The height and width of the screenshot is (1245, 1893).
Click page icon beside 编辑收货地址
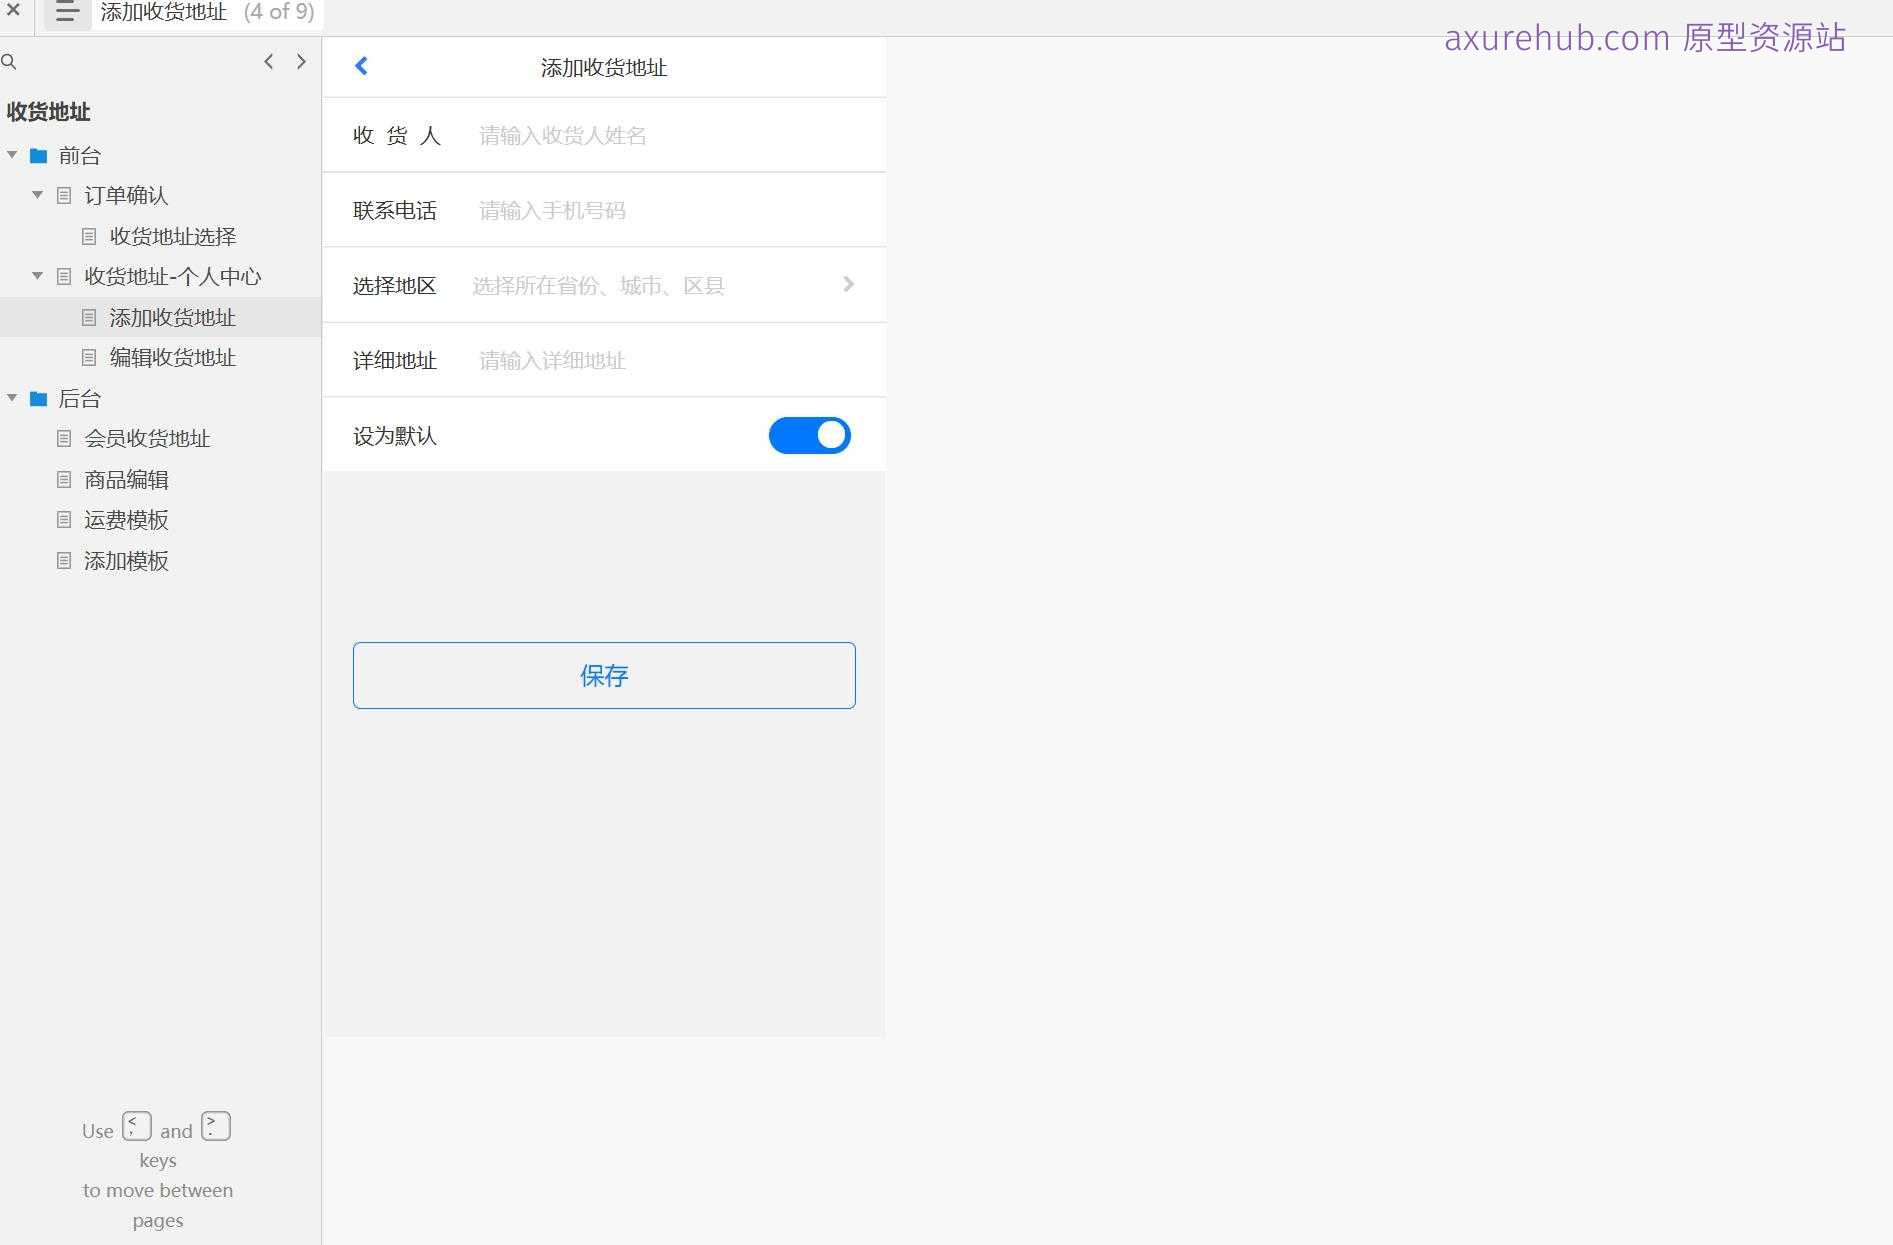point(89,357)
